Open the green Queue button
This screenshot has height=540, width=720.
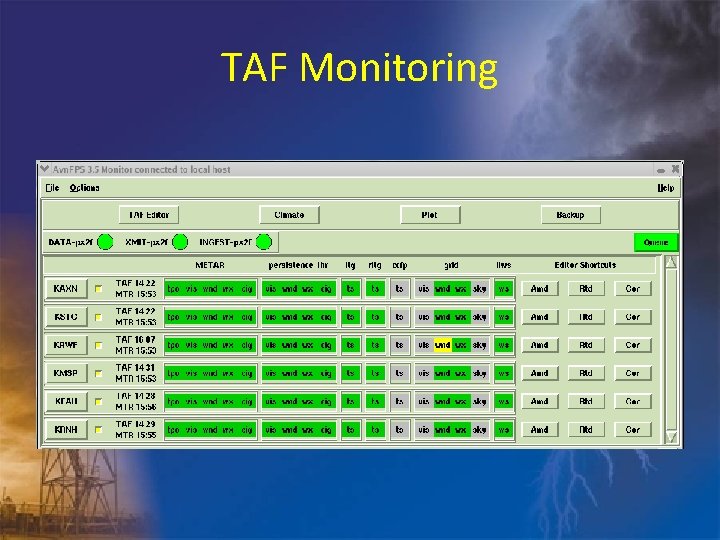click(655, 242)
